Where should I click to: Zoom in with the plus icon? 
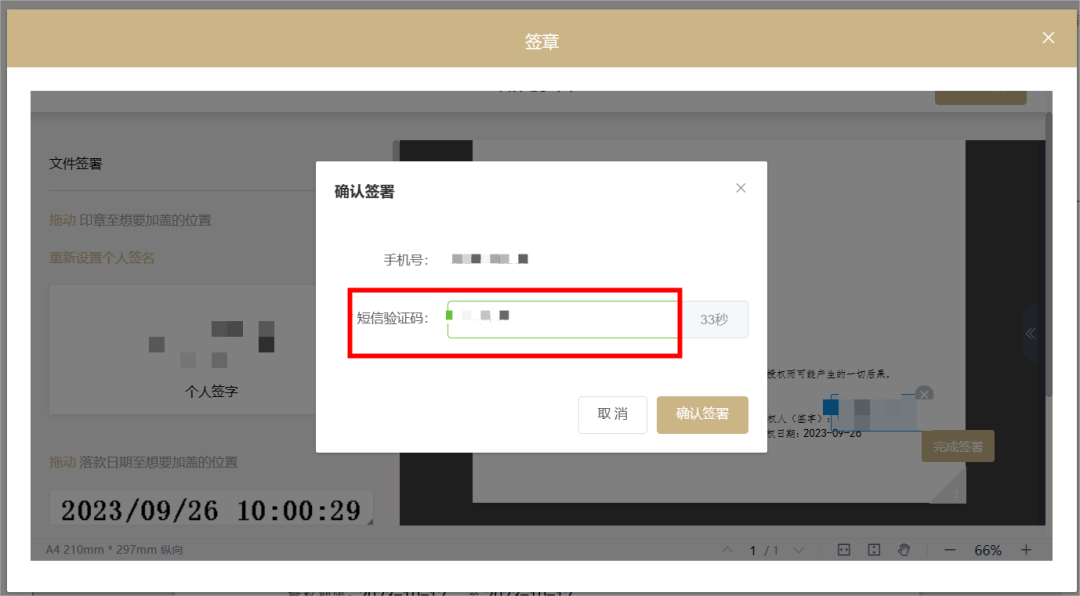(1025, 549)
